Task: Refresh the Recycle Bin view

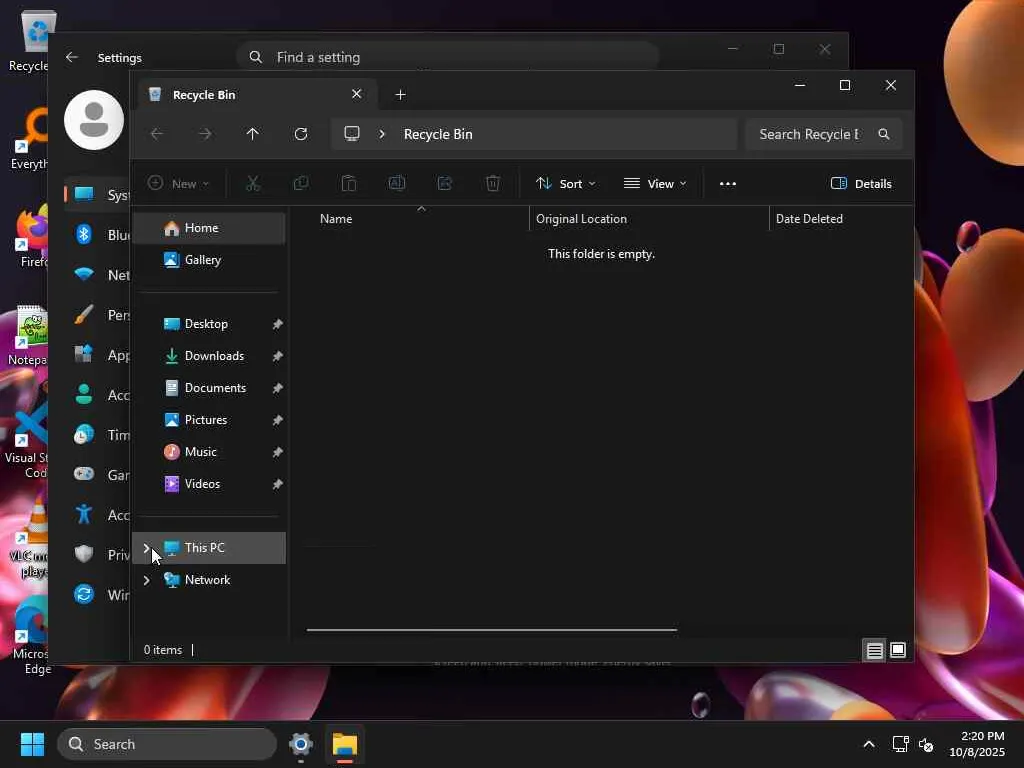Action: (x=301, y=134)
